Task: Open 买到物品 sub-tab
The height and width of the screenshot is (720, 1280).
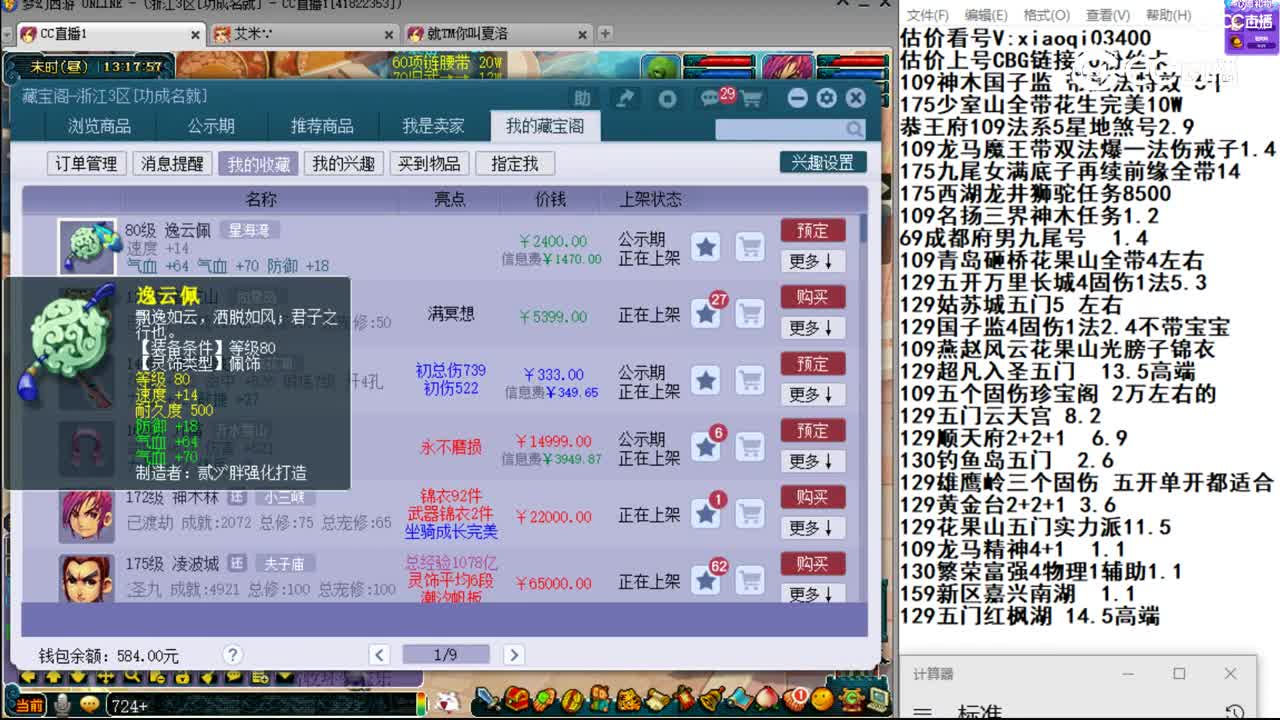Action: coord(429,163)
